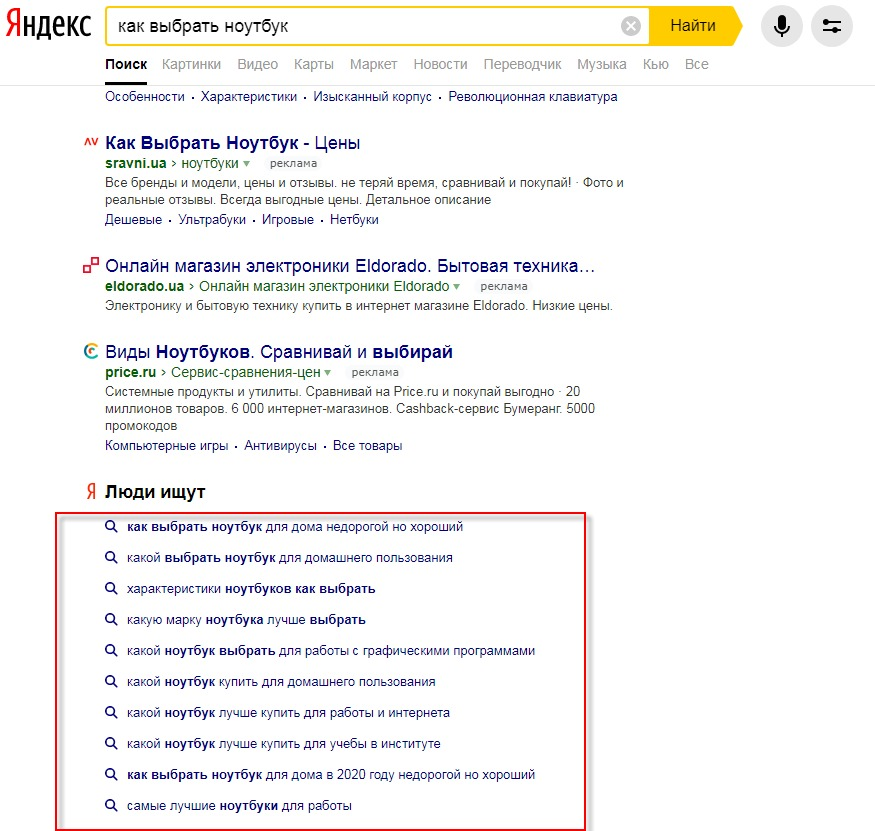
Task: Search 'какой ноутбук лучше купить для учебы в институте'
Action: point(284,743)
